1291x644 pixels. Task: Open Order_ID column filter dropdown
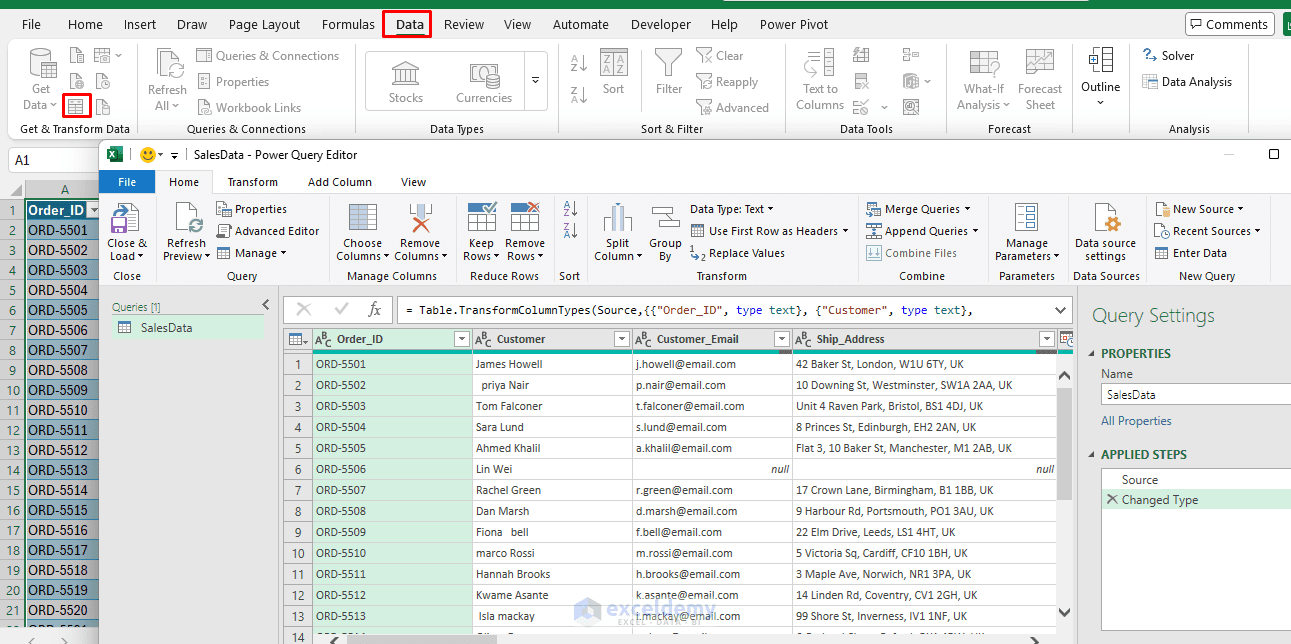tap(461, 340)
